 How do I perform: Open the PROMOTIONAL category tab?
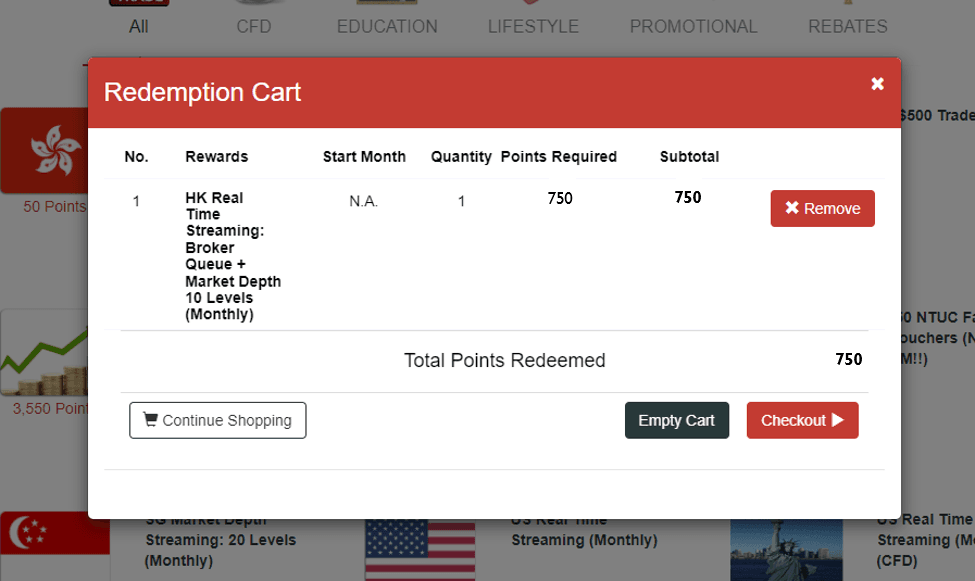693,26
